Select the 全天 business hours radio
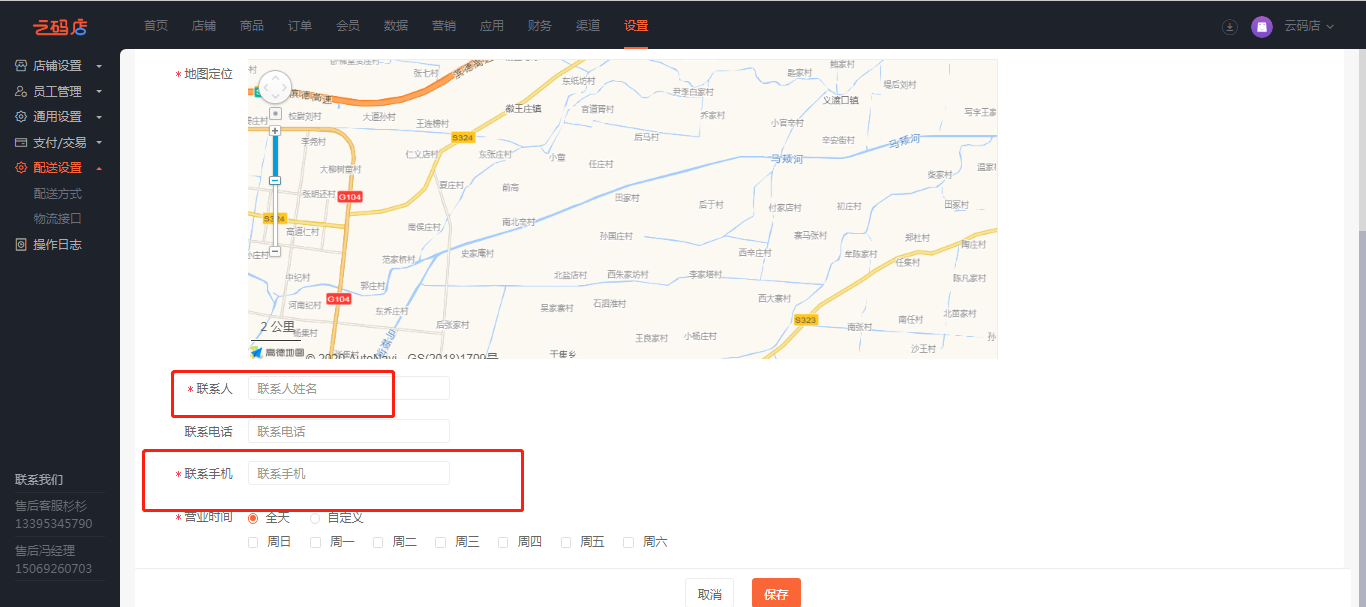This screenshot has height=607, width=1366. pos(253,518)
